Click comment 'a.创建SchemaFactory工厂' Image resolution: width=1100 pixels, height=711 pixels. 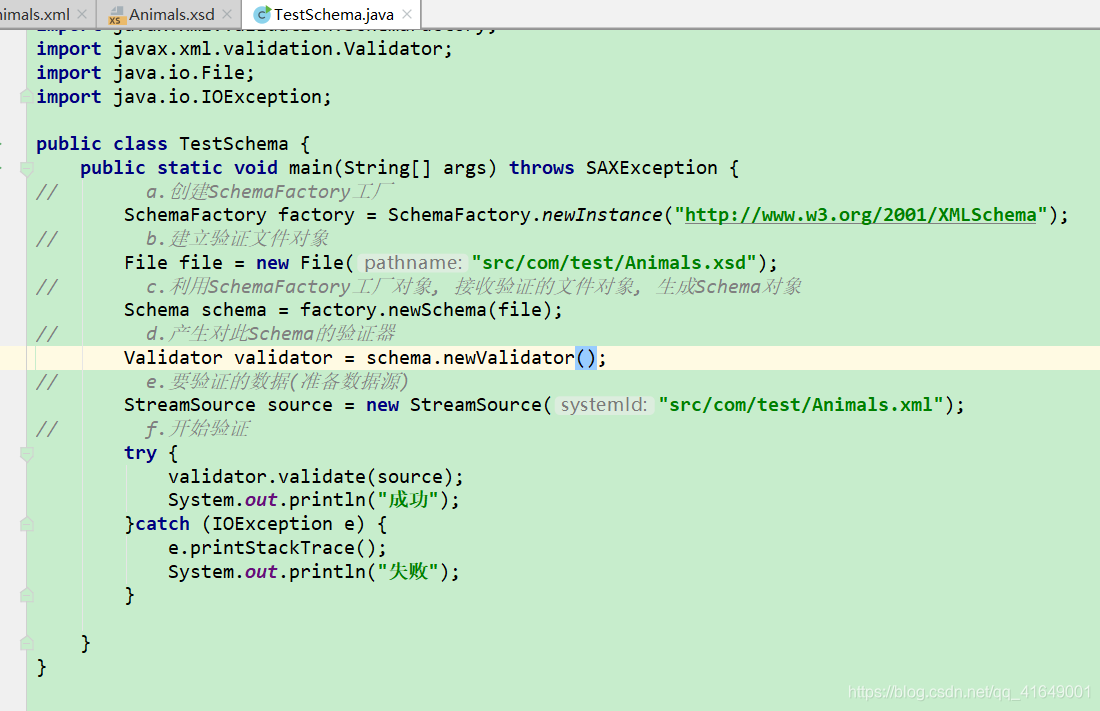point(270,191)
